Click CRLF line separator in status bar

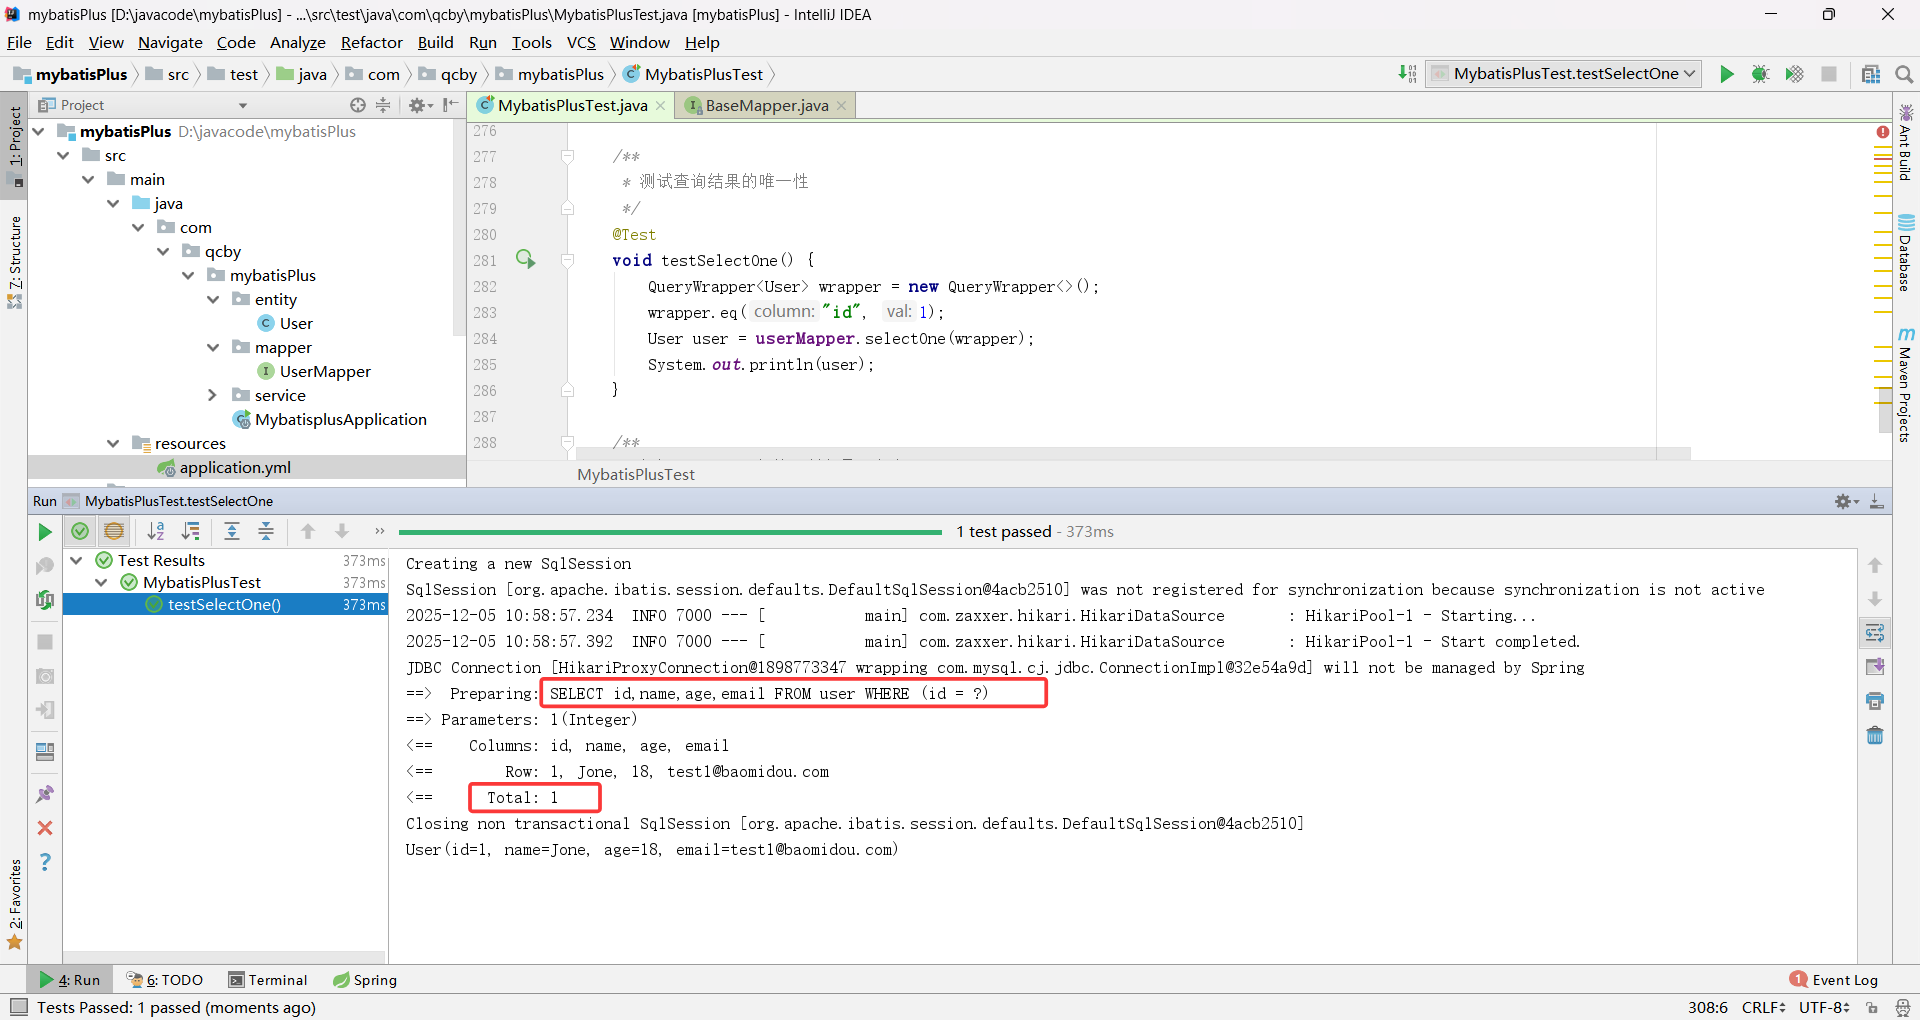[1764, 1007]
